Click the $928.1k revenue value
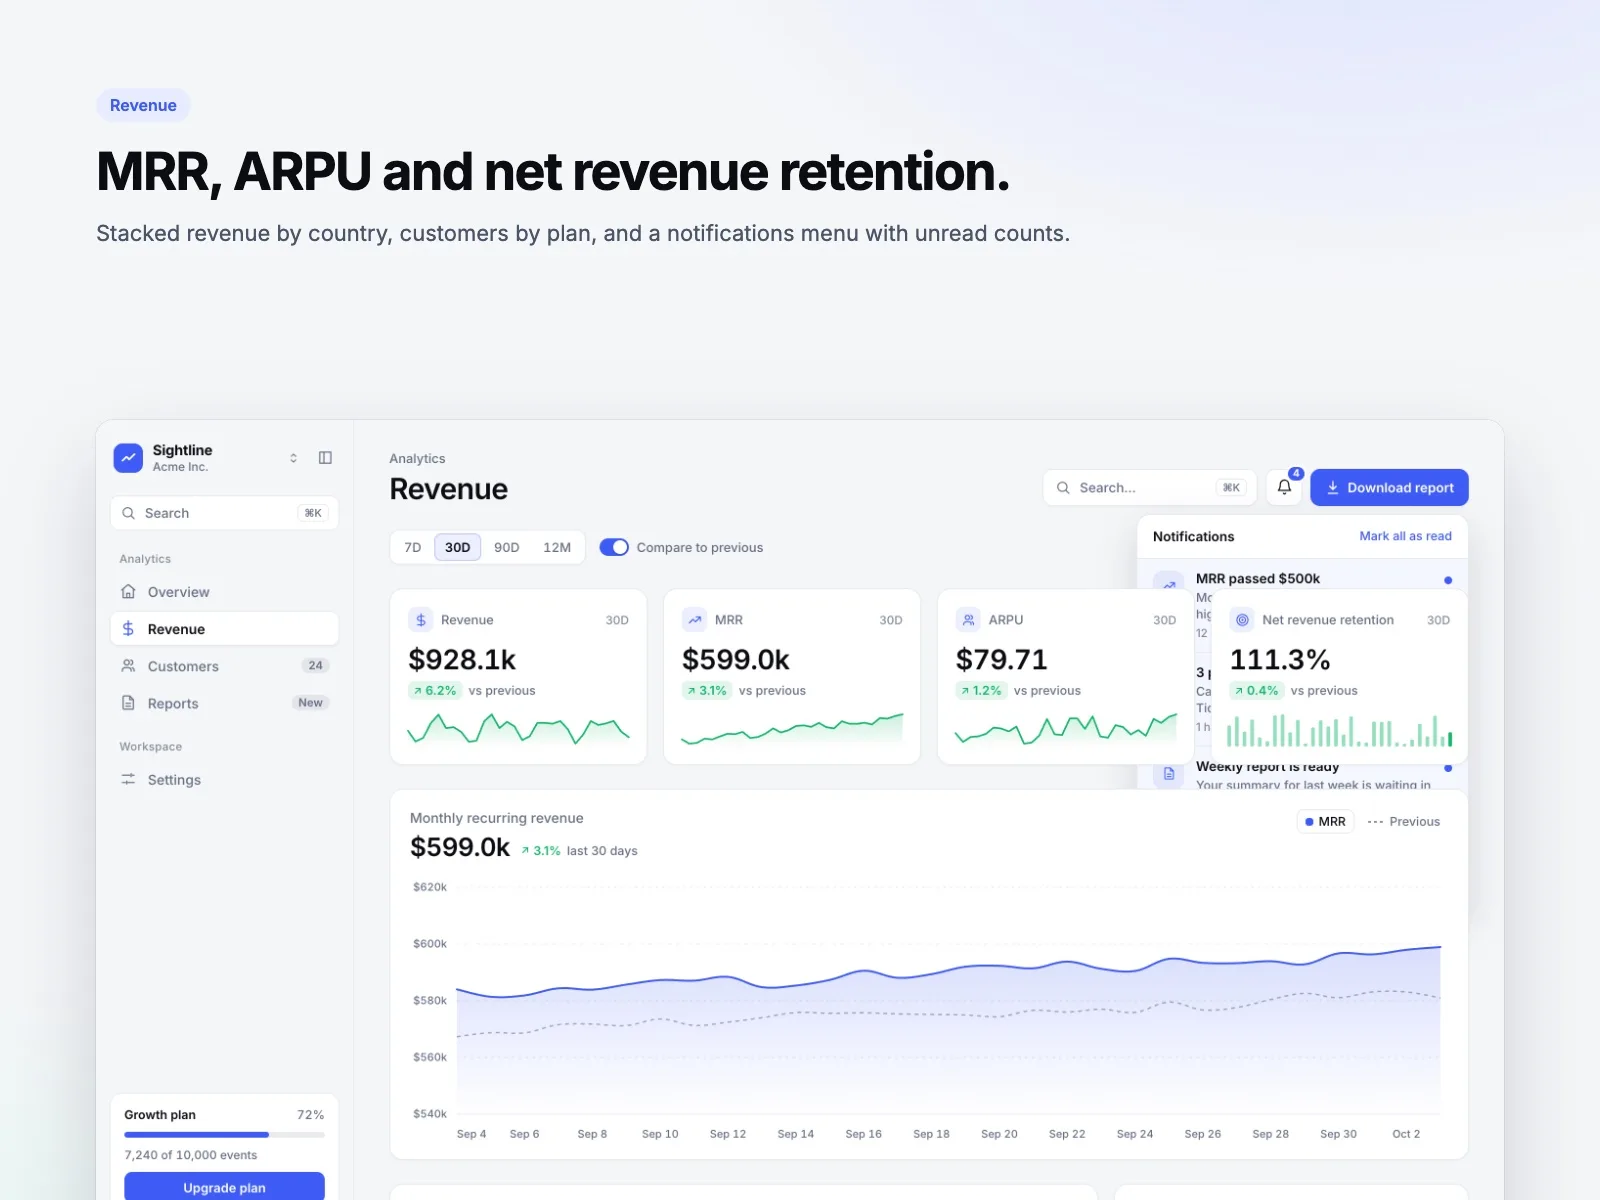The height and width of the screenshot is (1200, 1600). coord(462,660)
